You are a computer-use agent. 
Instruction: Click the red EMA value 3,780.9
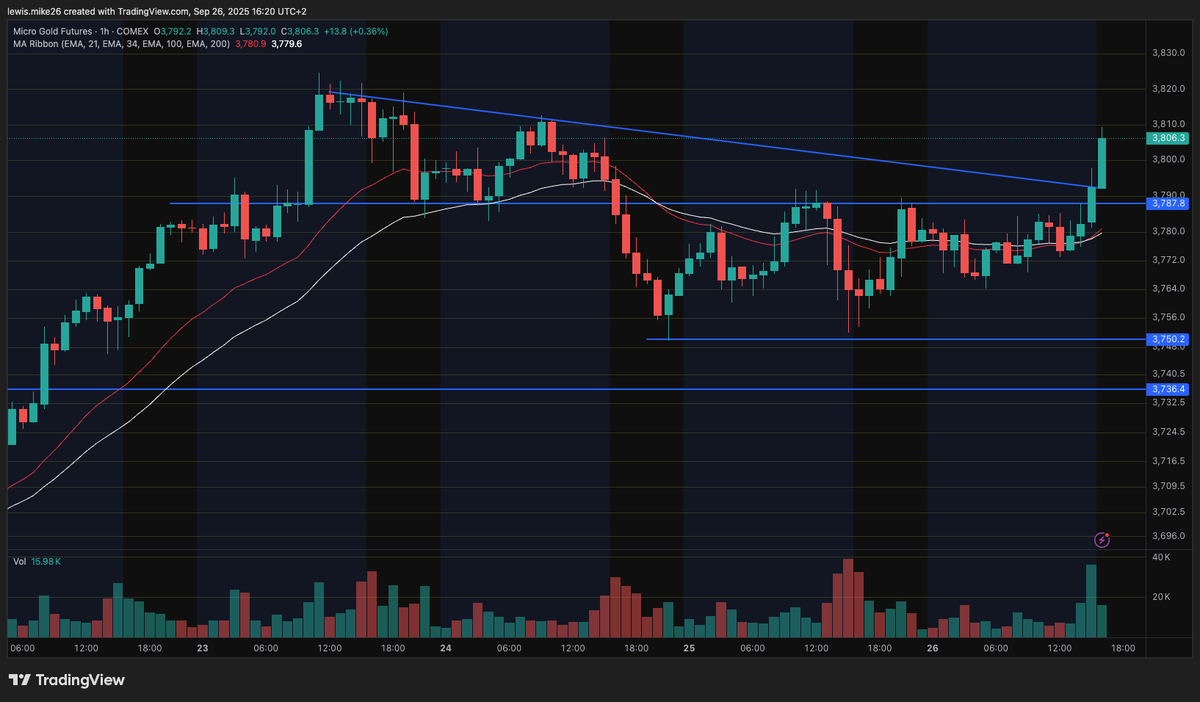[x=249, y=44]
